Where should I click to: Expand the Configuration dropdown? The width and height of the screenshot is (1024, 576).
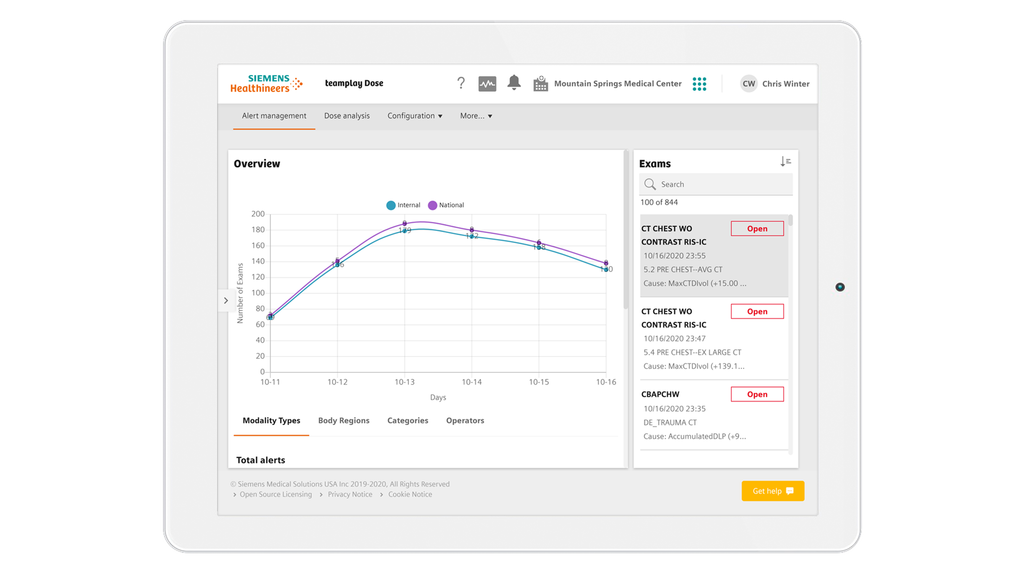tap(414, 116)
